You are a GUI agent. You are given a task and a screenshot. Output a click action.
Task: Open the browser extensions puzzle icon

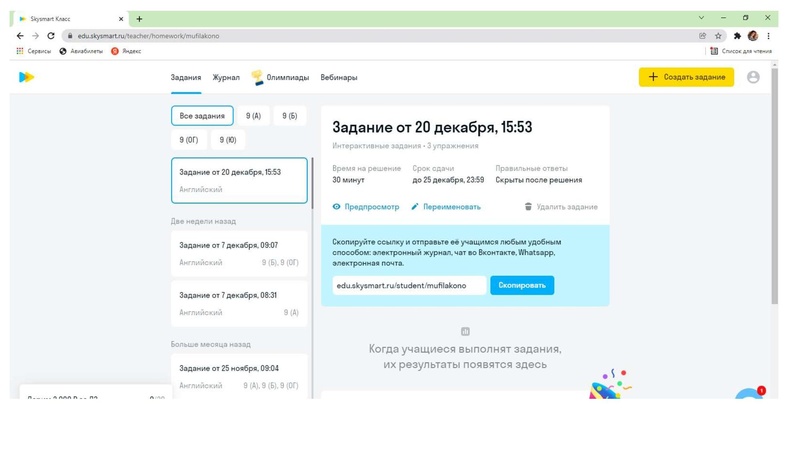point(737,36)
